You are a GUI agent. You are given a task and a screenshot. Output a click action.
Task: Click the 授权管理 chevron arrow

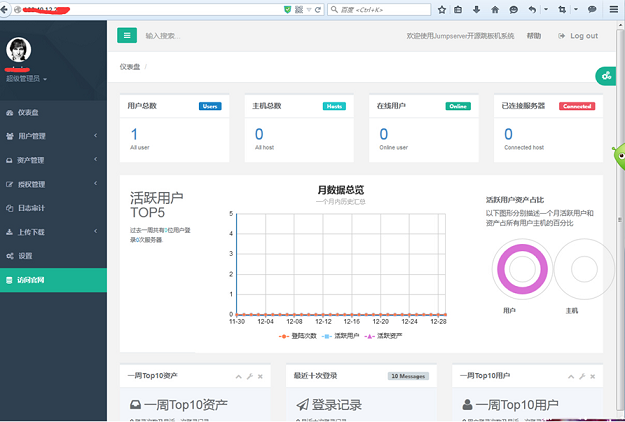coord(96,183)
